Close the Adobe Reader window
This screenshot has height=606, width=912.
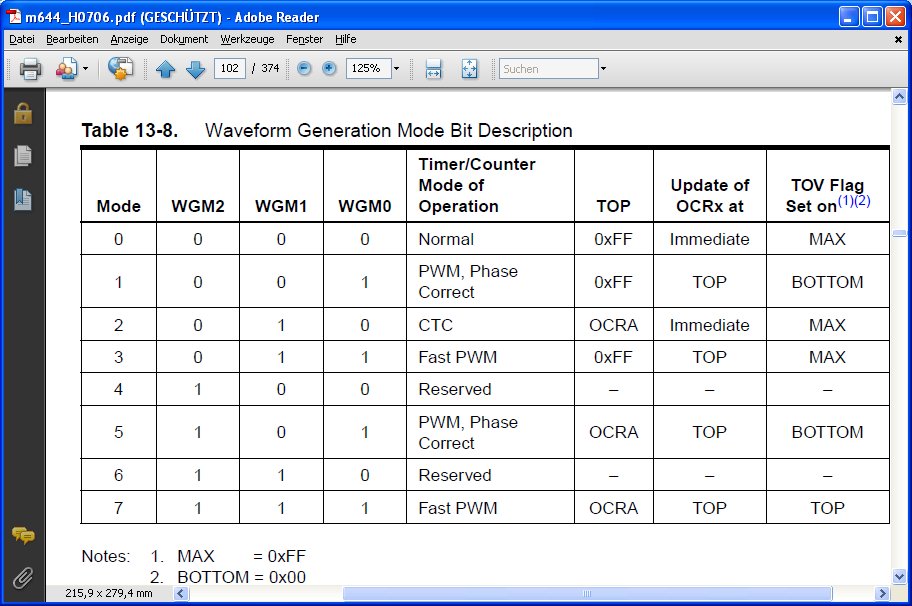pyautogui.click(x=895, y=17)
